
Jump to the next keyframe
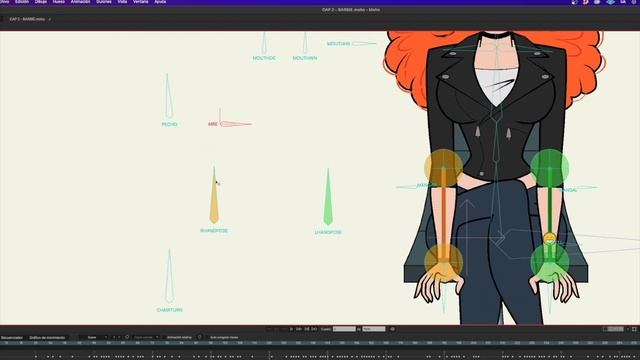pos(307,329)
